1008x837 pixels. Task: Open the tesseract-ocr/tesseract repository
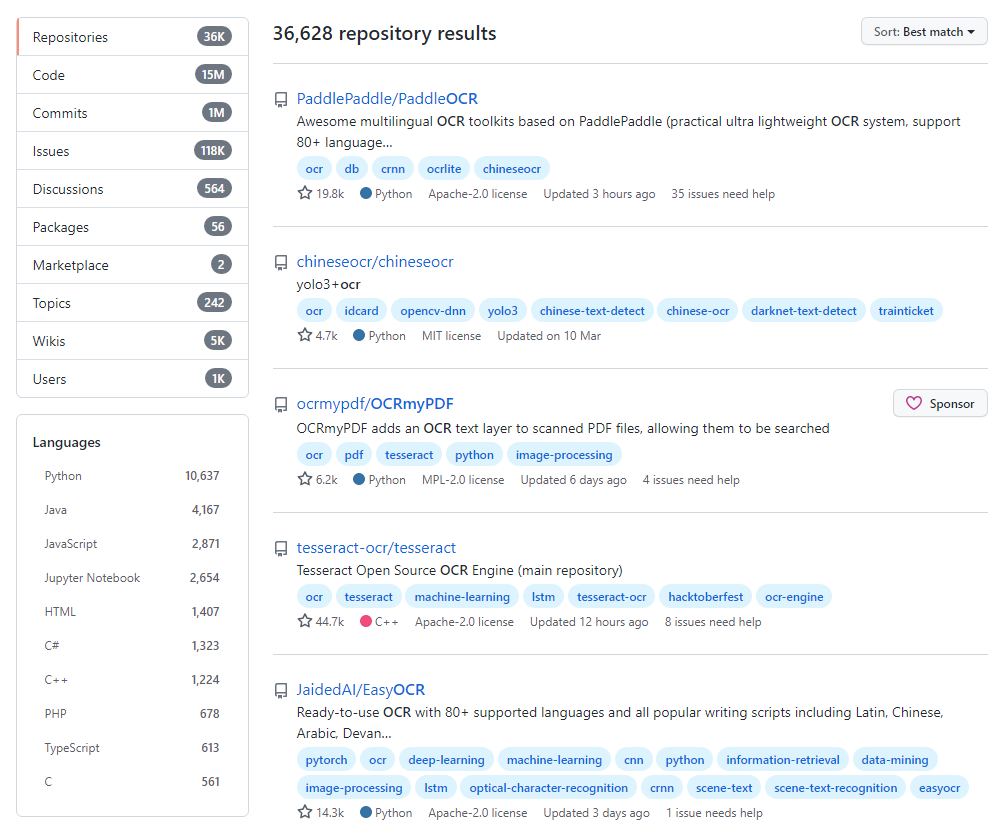(x=376, y=548)
